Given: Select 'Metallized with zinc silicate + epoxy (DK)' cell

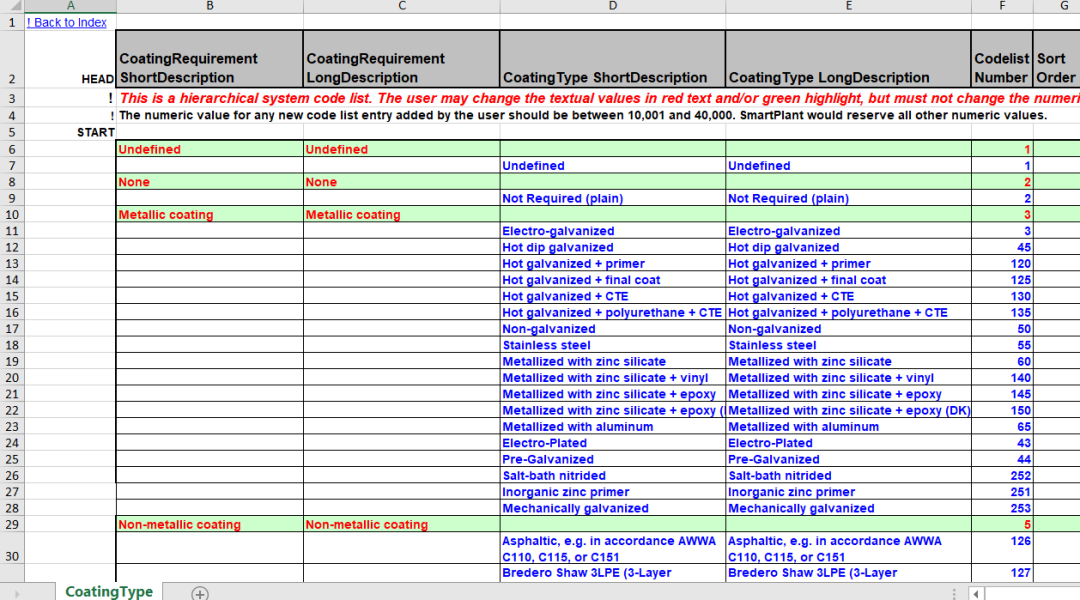Looking at the screenshot, I should 849,411.
